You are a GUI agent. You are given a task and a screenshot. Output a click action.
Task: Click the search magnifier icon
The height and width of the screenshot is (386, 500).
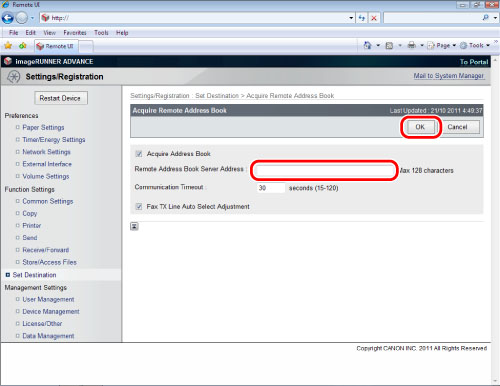(486, 18)
